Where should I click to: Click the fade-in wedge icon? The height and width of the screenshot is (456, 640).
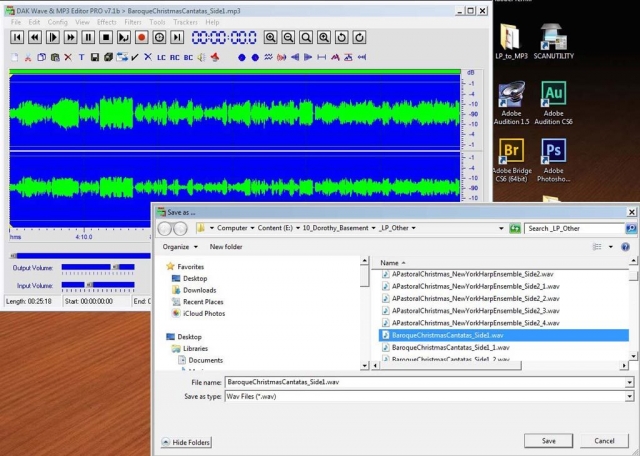pyautogui.click(x=295, y=58)
